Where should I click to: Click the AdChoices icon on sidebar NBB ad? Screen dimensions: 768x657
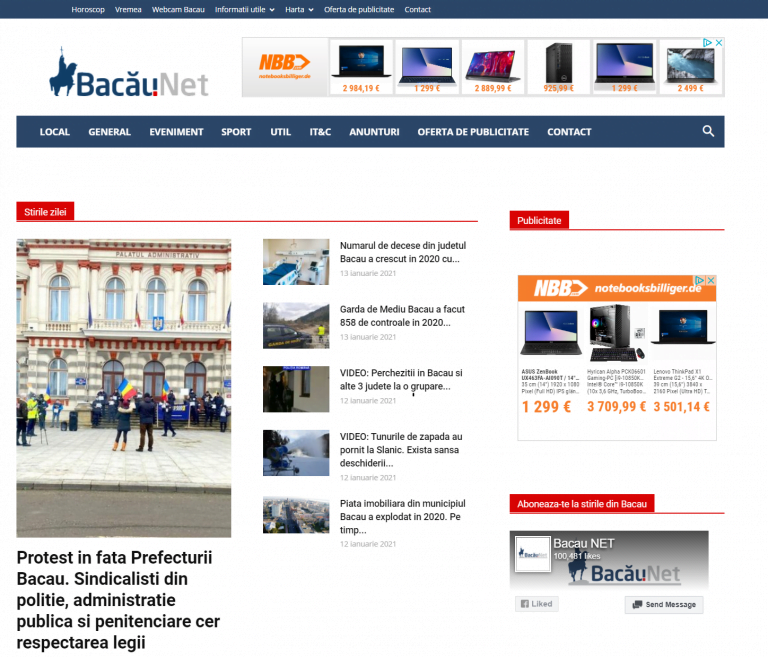click(699, 280)
